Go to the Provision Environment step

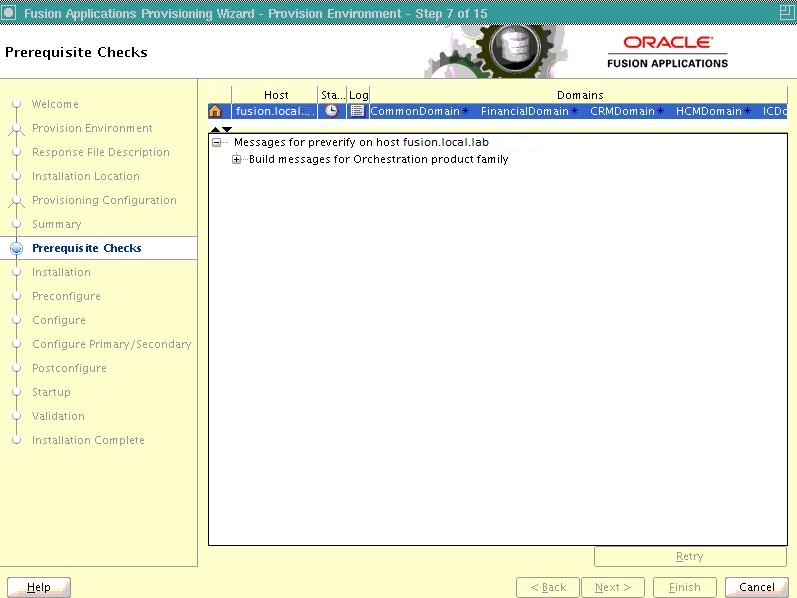point(92,128)
